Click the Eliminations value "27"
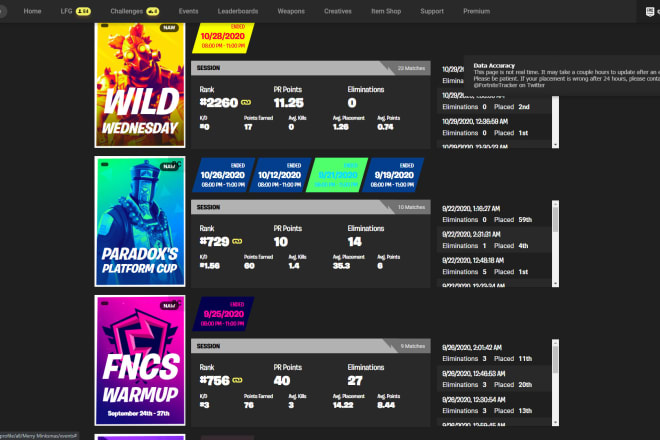Viewport: 660px width, 440px height. pyautogui.click(x=355, y=380)
